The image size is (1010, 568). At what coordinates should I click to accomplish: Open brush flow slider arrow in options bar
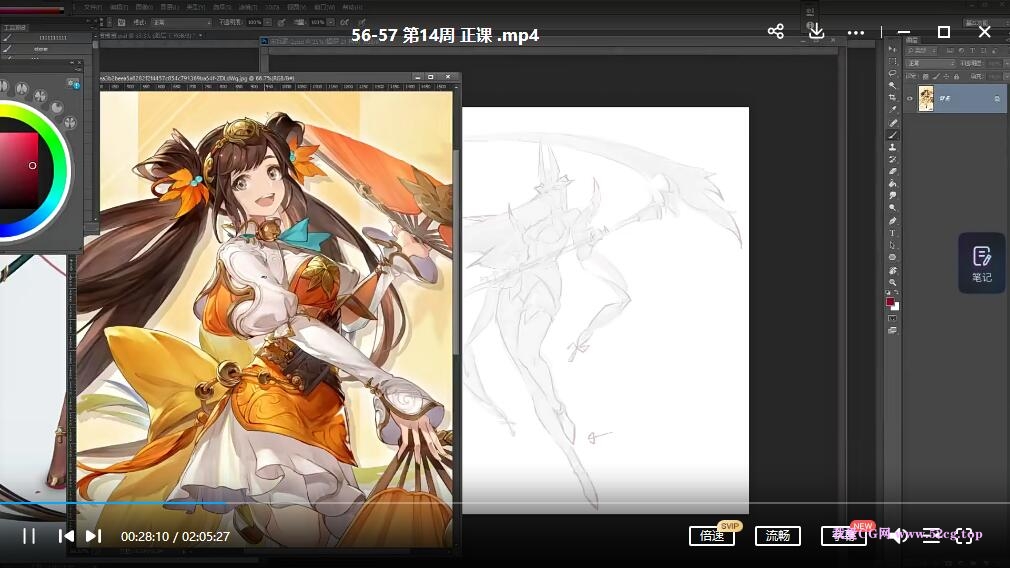(332, 22)
